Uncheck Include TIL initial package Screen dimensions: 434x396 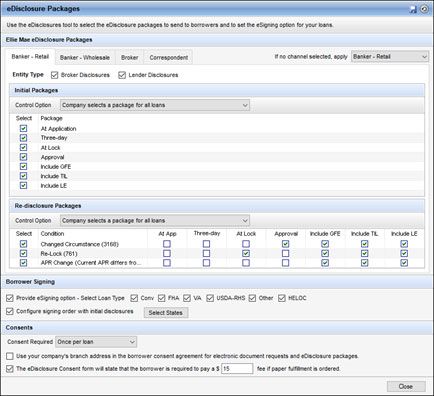23,176
